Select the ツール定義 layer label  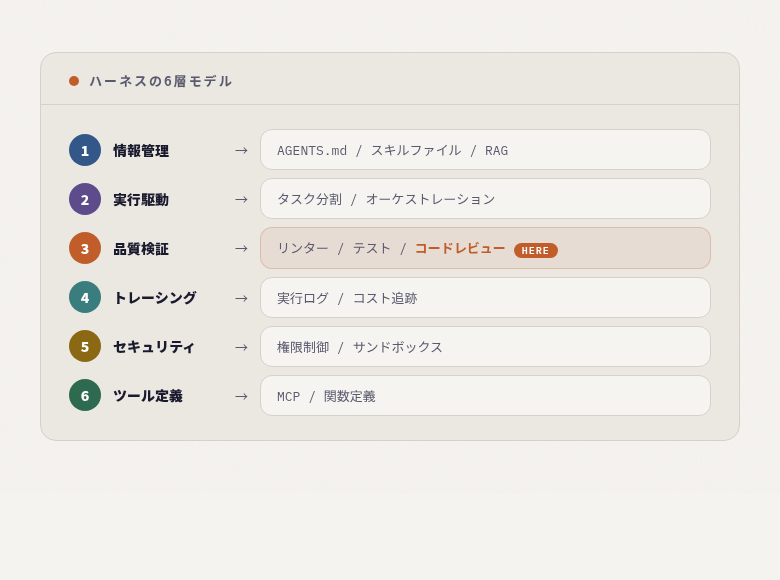pyautogui.click(x=148, y=395)
